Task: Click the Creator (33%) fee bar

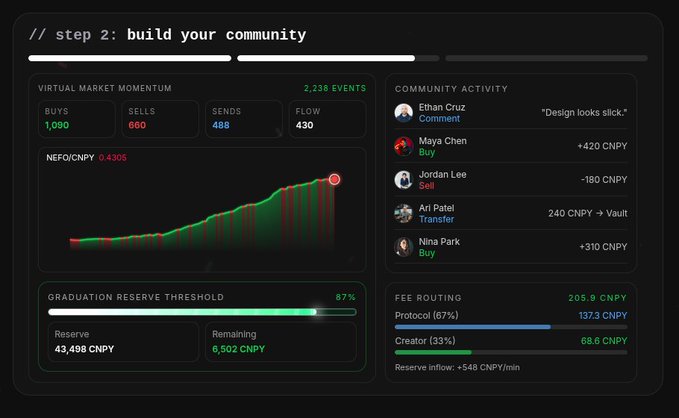Action: coord(511,352)
